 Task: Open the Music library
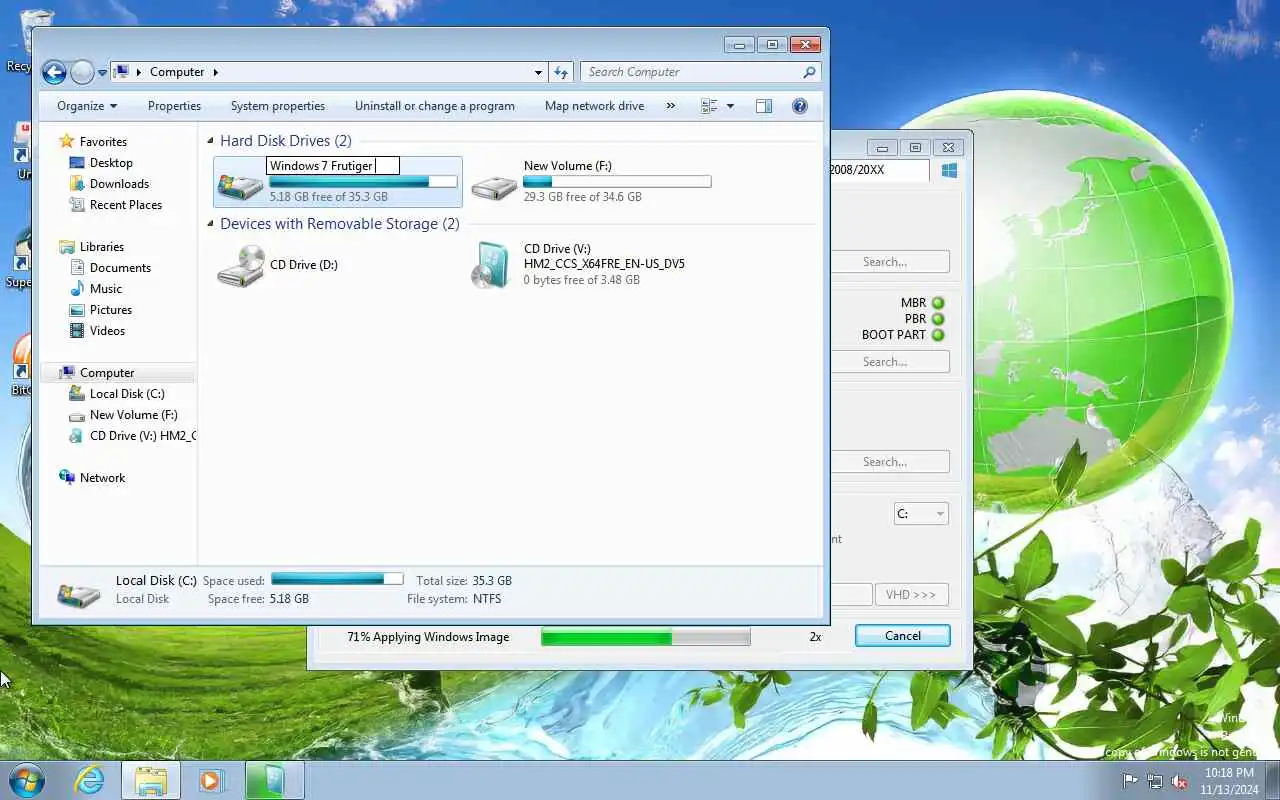106,289
